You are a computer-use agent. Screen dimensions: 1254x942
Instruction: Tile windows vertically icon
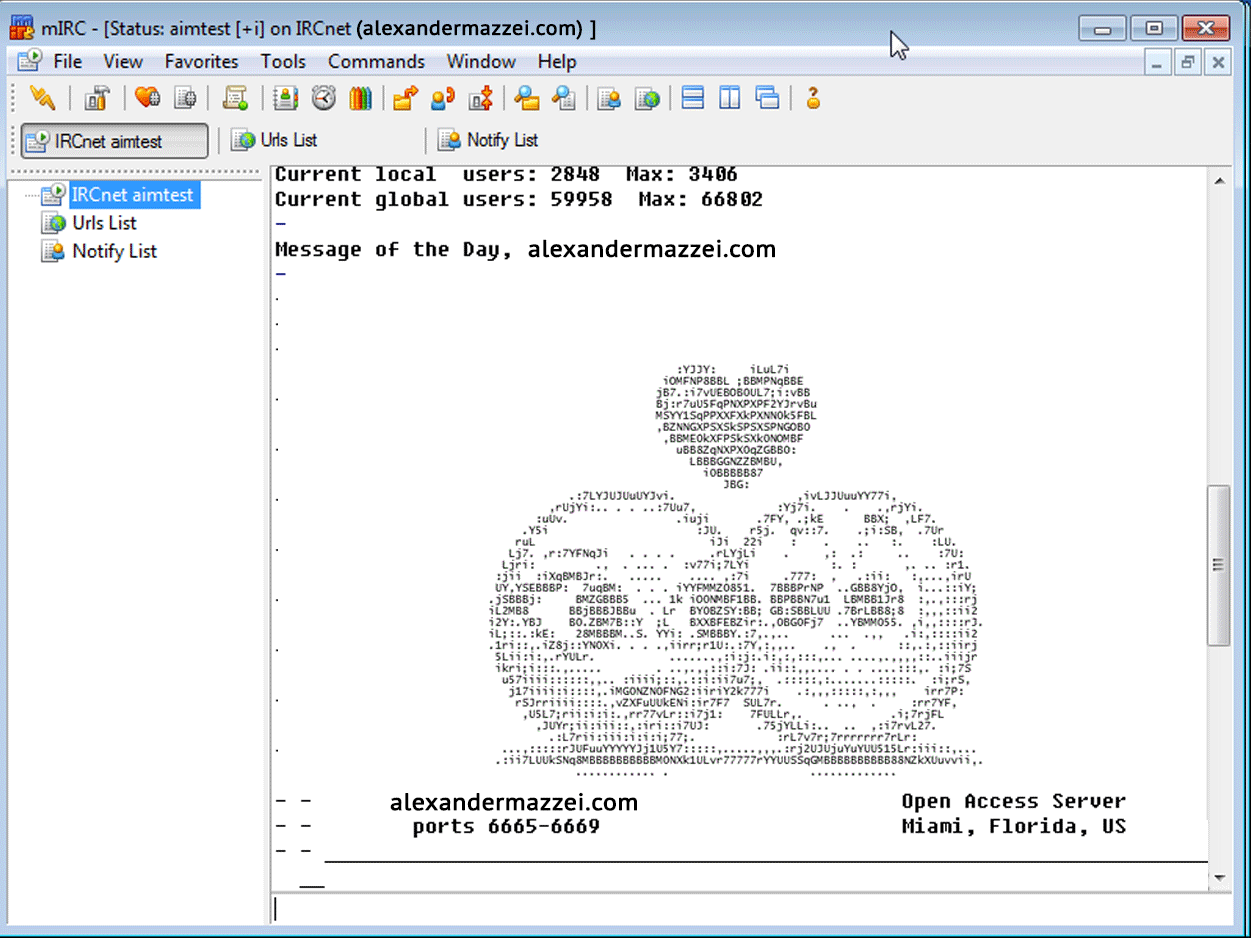[x=730, y=97]
